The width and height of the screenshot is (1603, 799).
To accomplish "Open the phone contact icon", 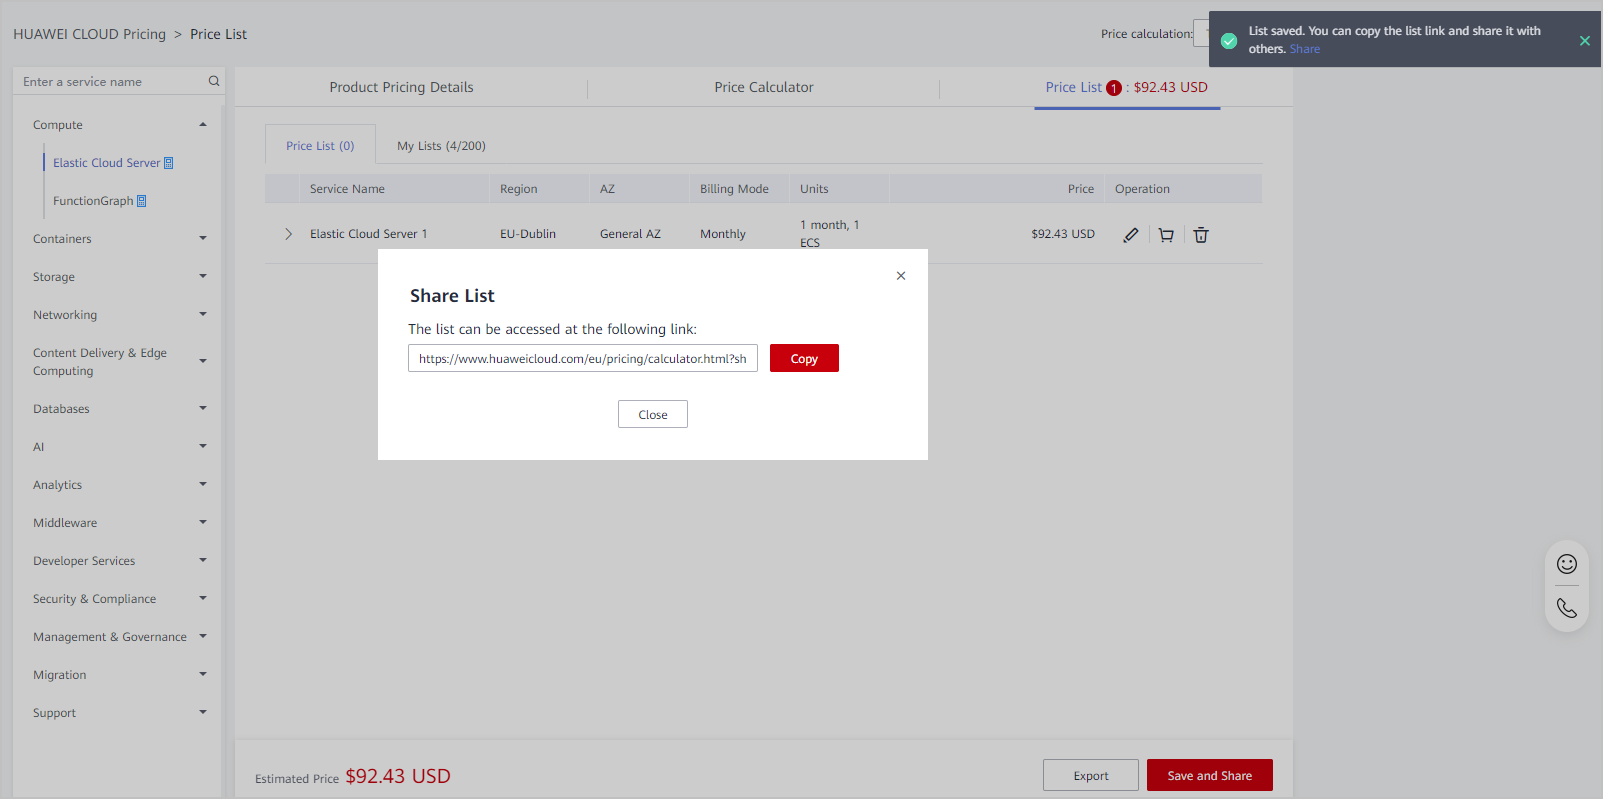I will (x=1567, y=608).
